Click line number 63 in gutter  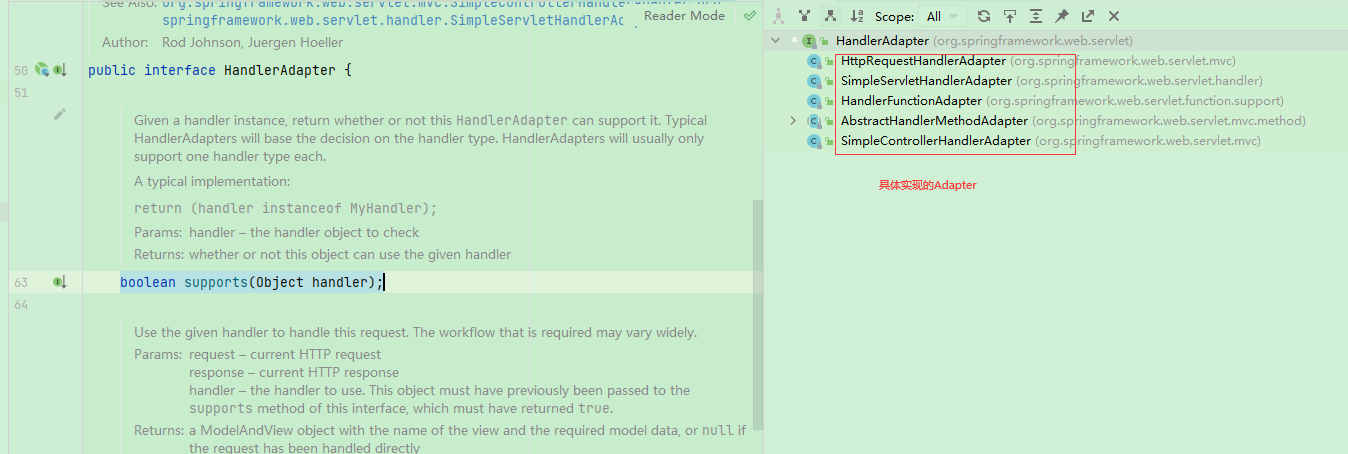tap(20, 283)
